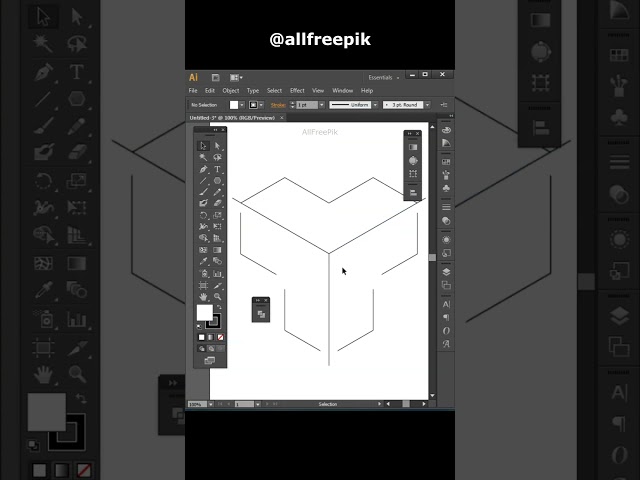This screenshot has height=480, width=640.
Task: Click the Go to Bridge button
Action: [216, 78]
